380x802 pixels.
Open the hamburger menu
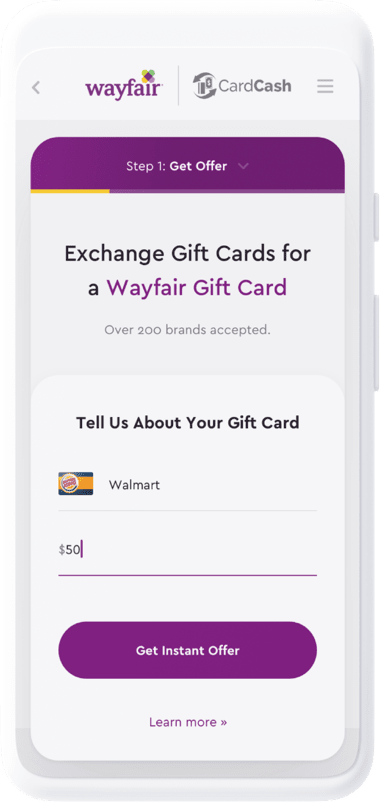tap(325, 86)
